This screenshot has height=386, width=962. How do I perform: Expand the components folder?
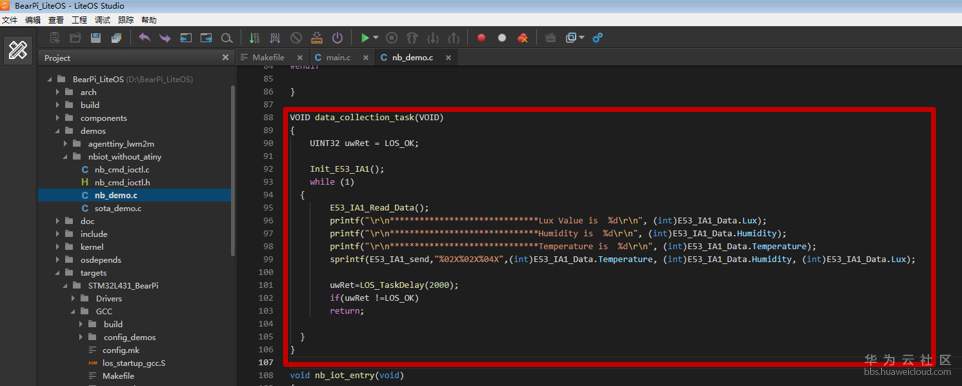point(57,118)
